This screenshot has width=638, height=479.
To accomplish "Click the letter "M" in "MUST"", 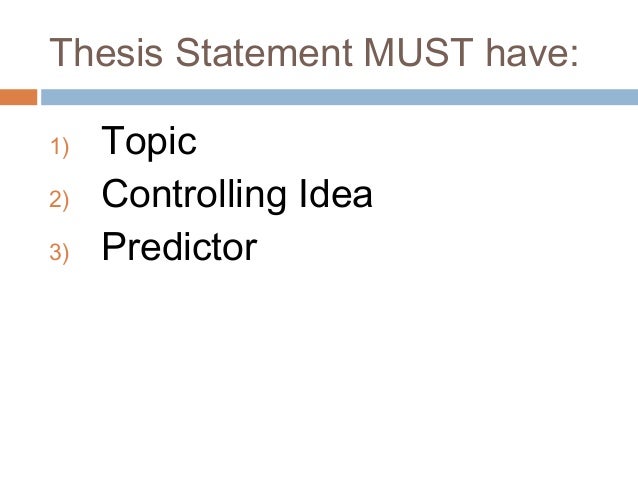I will (x=380, y=52).
